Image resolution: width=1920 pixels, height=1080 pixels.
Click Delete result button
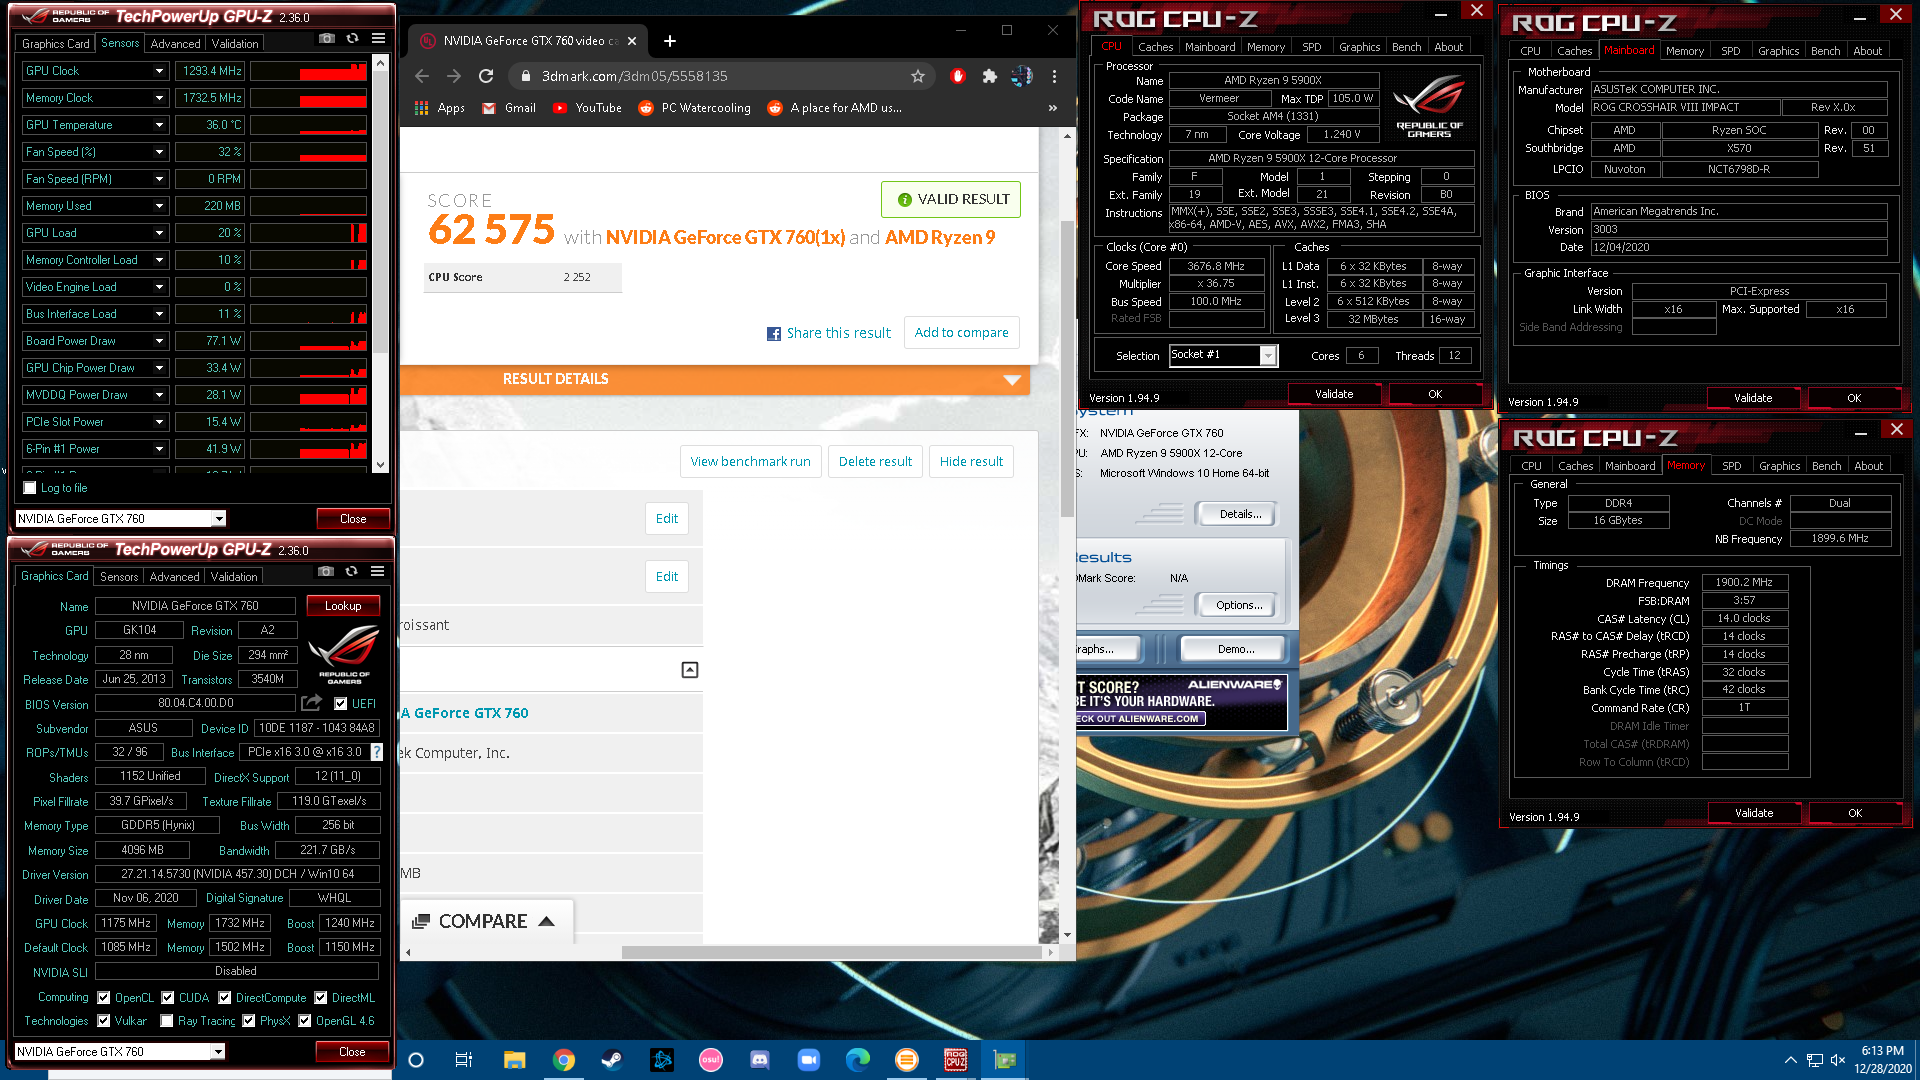875,461
